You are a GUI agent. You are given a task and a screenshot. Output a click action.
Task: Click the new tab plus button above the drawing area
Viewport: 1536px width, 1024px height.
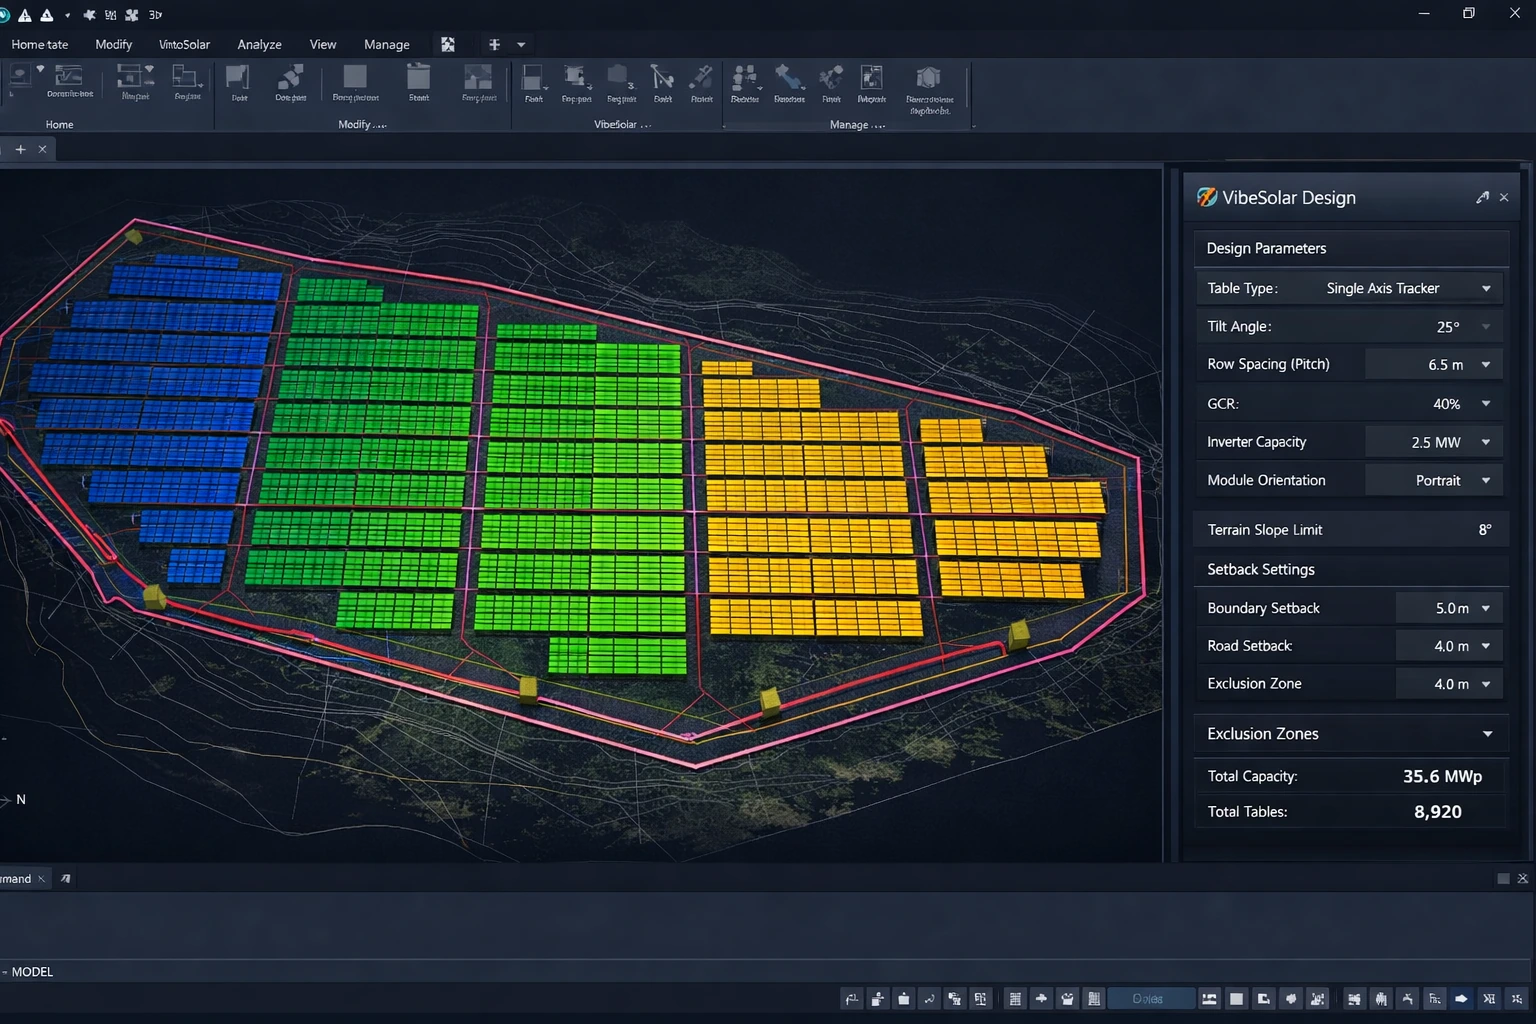pos(20,149)
